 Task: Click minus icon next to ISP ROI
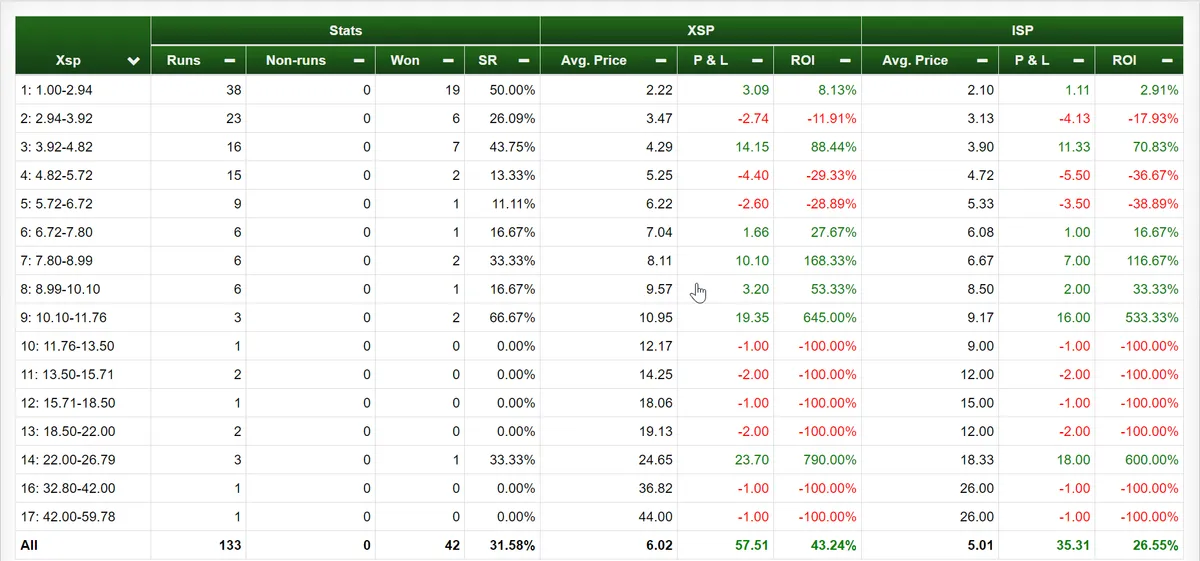[1165, 61]
